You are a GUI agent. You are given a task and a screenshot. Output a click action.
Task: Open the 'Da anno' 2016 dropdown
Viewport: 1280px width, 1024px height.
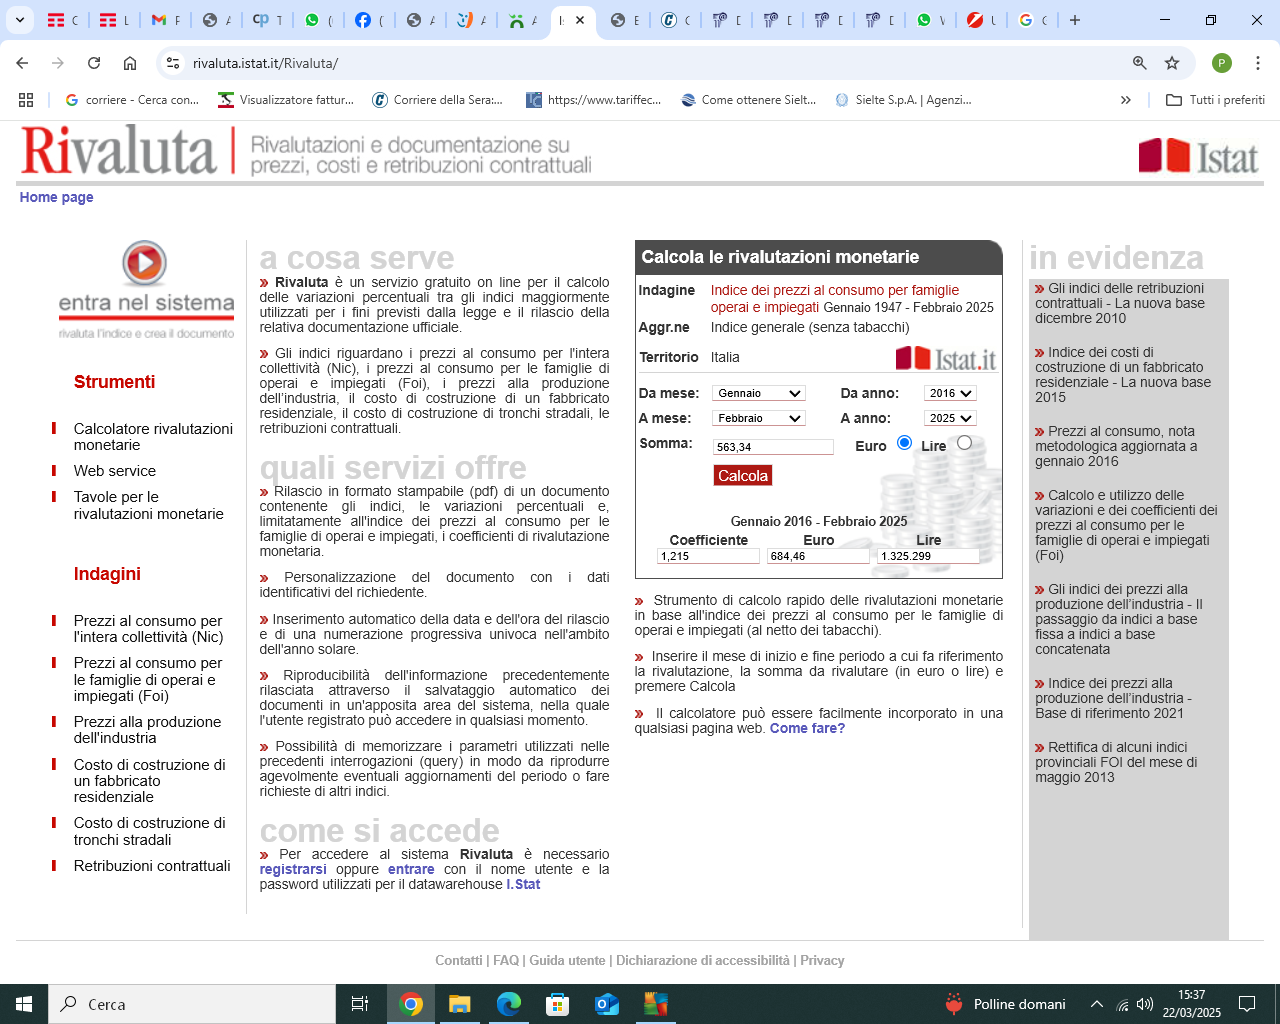950,393
